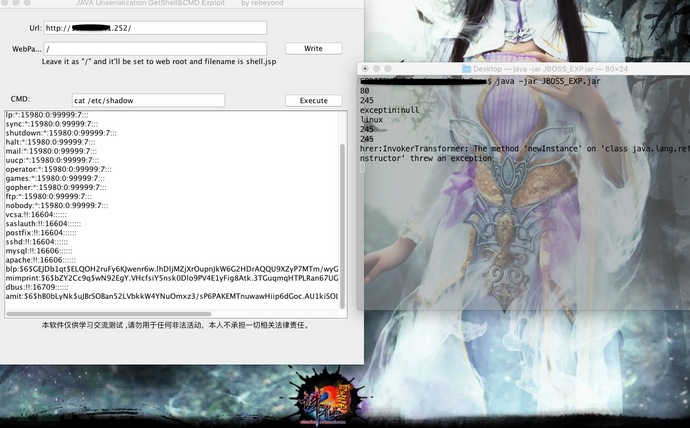Screen dimensions: 690x428
Task: Click the 'dbus:!!:16709' output line
Action: pyautogui.click(x=37, y=287)
